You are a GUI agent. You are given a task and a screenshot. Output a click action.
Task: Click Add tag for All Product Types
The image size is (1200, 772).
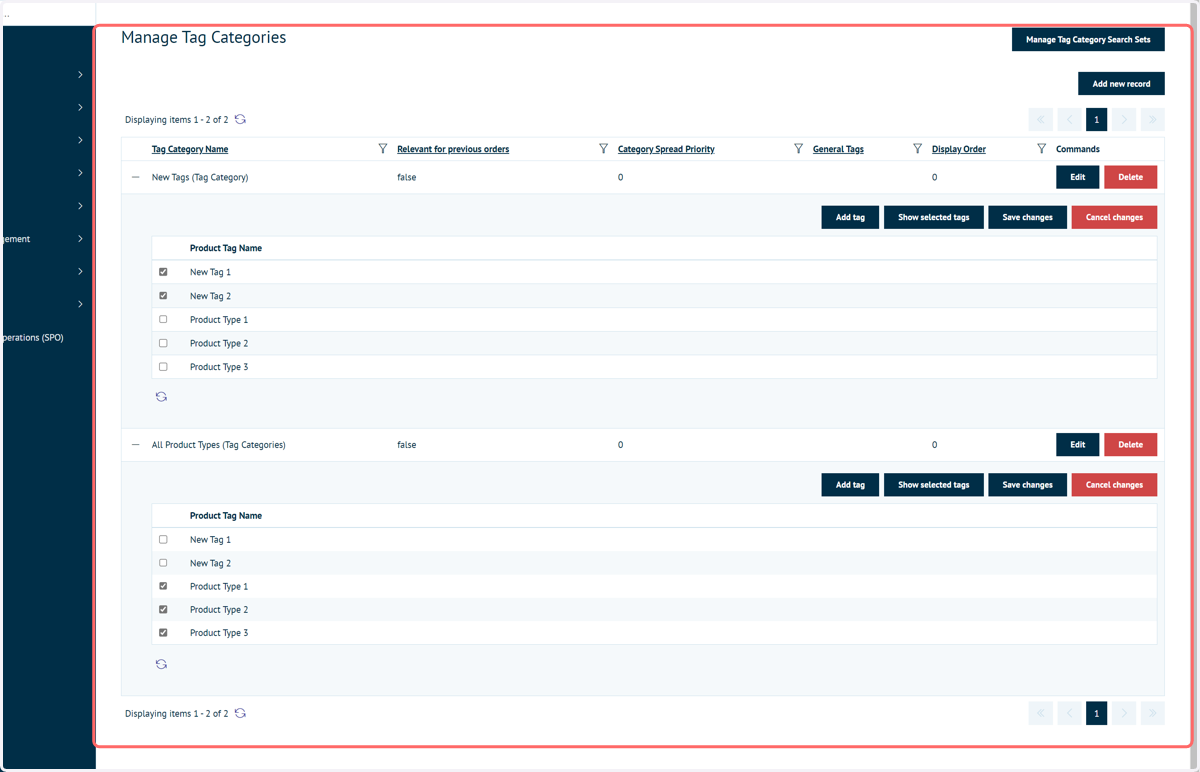tap(850, 485)
